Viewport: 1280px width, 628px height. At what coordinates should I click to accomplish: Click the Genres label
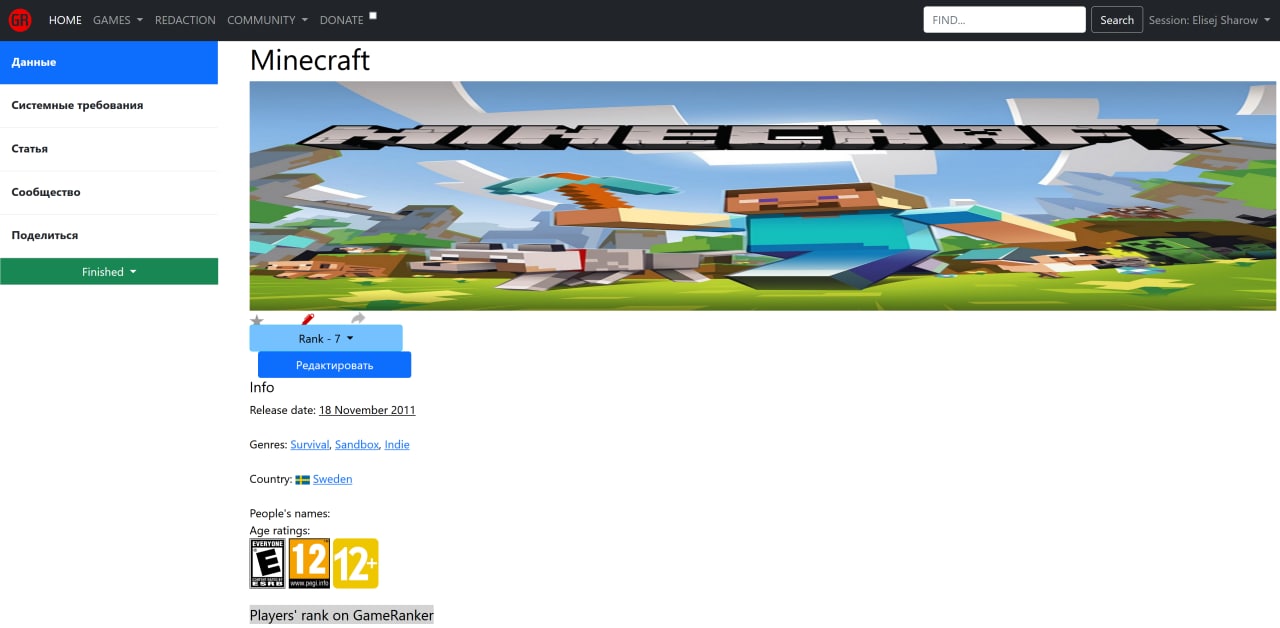[268, 445]
